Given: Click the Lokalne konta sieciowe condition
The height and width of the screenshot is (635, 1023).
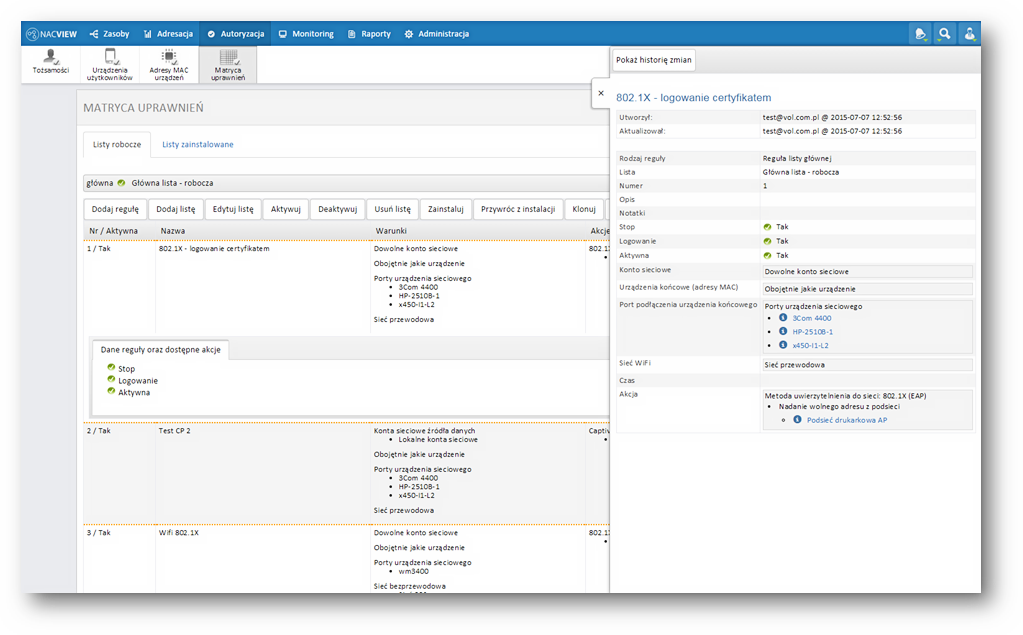Looking at the screenshot, I should coord(438,440).
